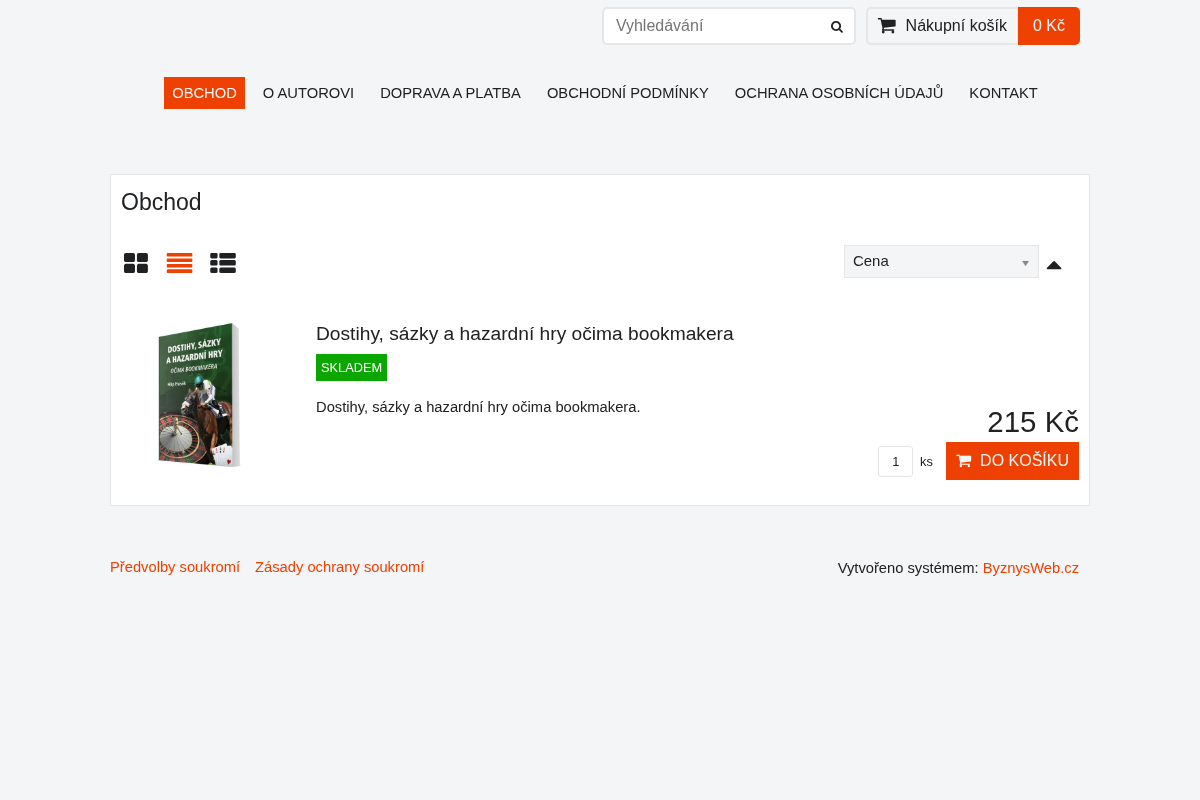
Task: Click the search magnifier icon
Action: [837, 27]
